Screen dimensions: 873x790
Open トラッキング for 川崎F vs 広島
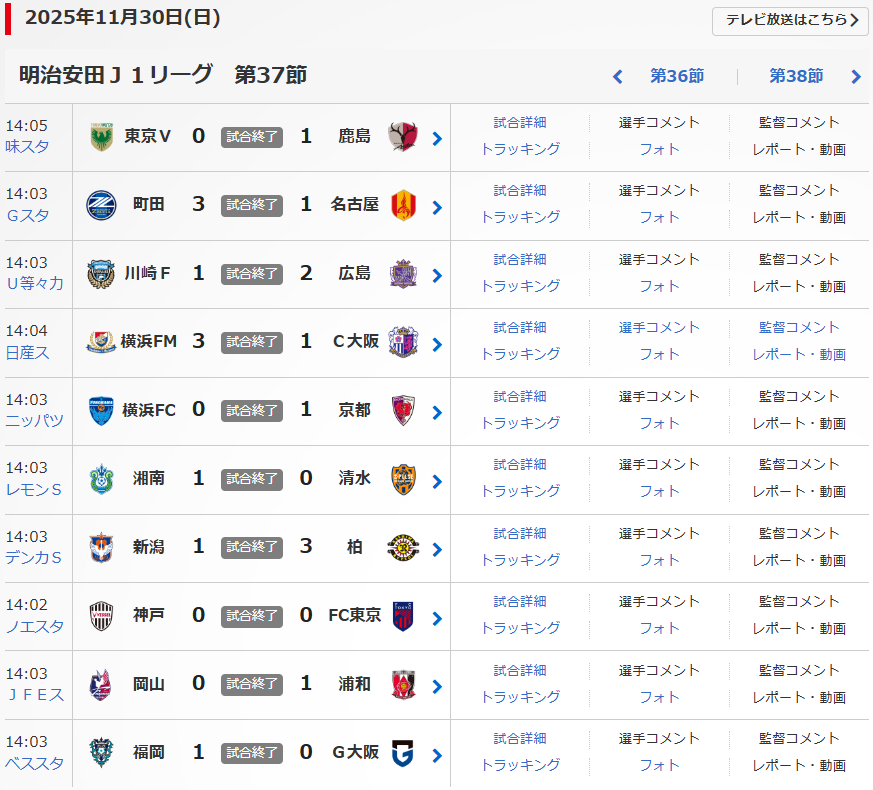click(520, 286)
